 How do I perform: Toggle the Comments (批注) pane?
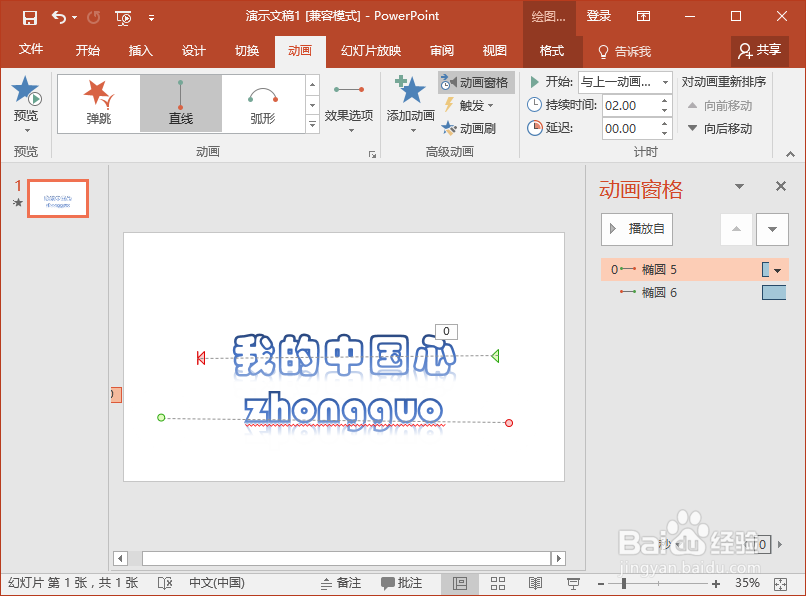pos(401,583)
